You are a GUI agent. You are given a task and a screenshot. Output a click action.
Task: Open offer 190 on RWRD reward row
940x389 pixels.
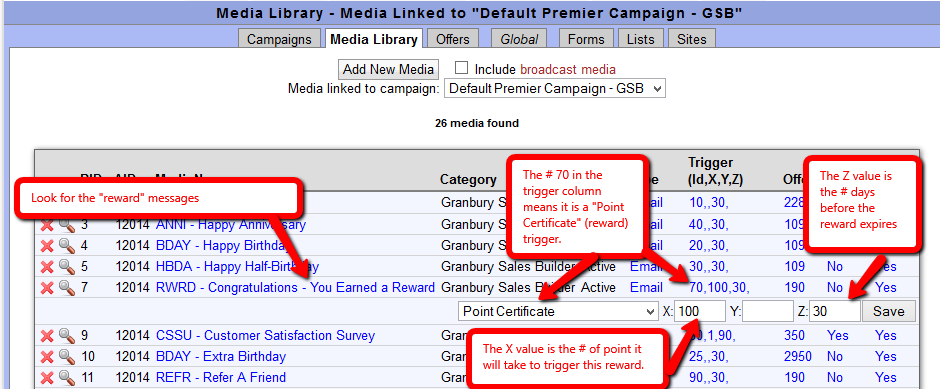tap(794, 288)
